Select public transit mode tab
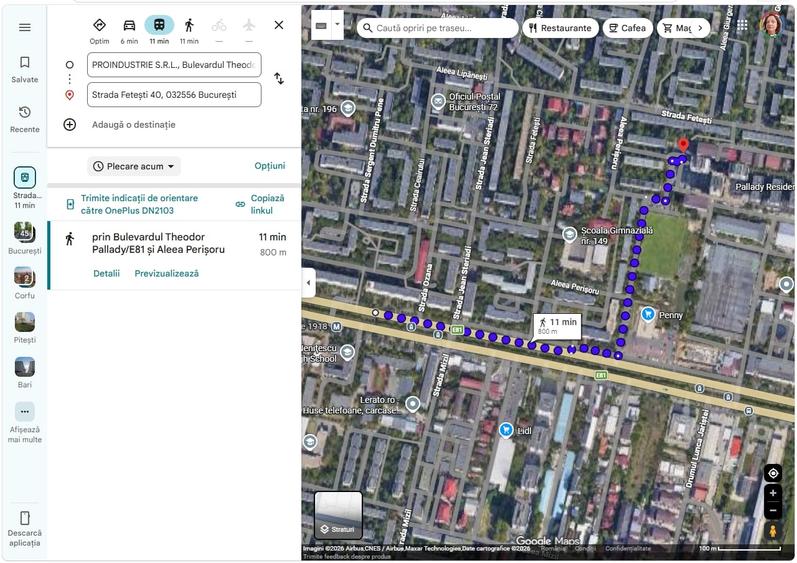The image size is (797, 563). 159,30
